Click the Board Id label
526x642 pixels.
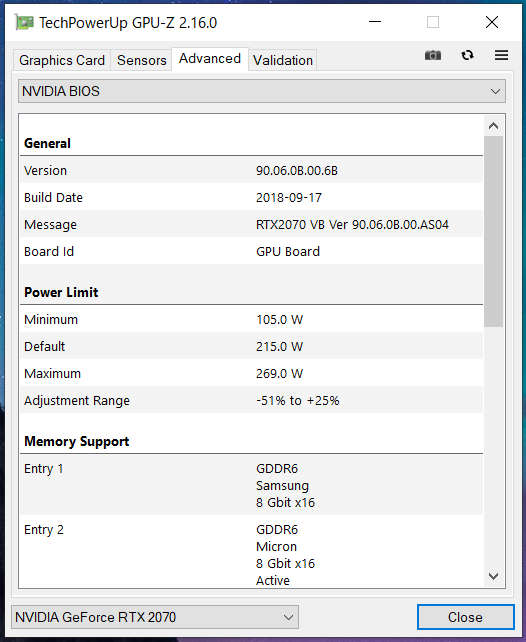pyautogui.click(x=49, y=251)
